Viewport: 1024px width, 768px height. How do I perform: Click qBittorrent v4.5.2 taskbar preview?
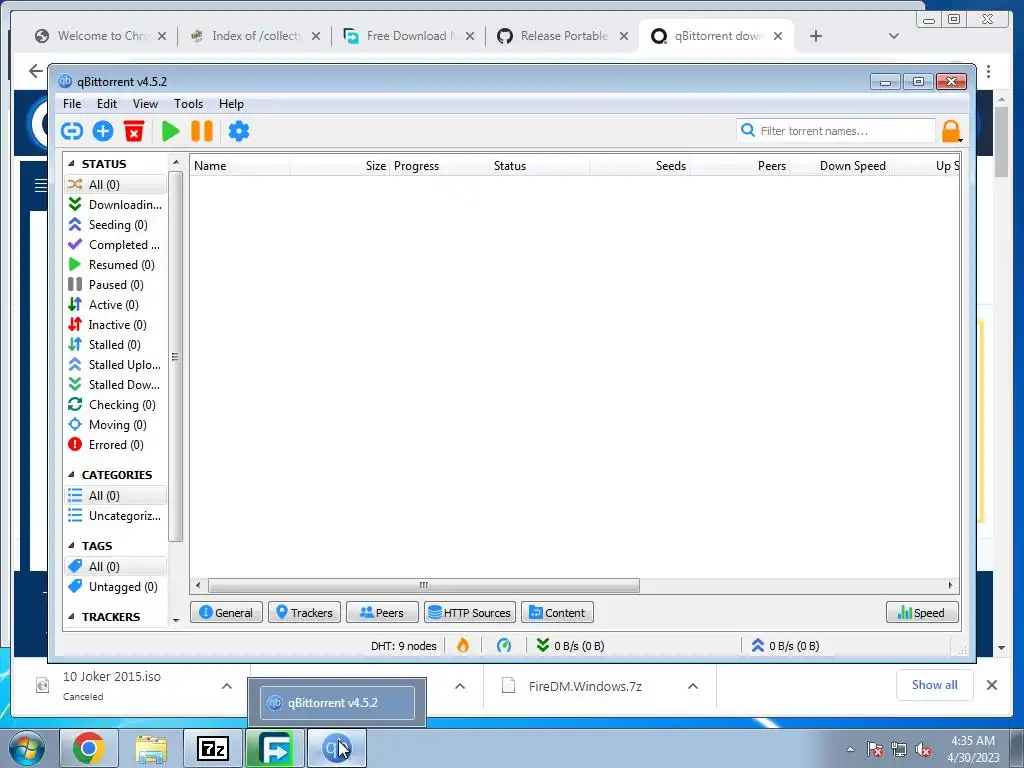[337, 703]
